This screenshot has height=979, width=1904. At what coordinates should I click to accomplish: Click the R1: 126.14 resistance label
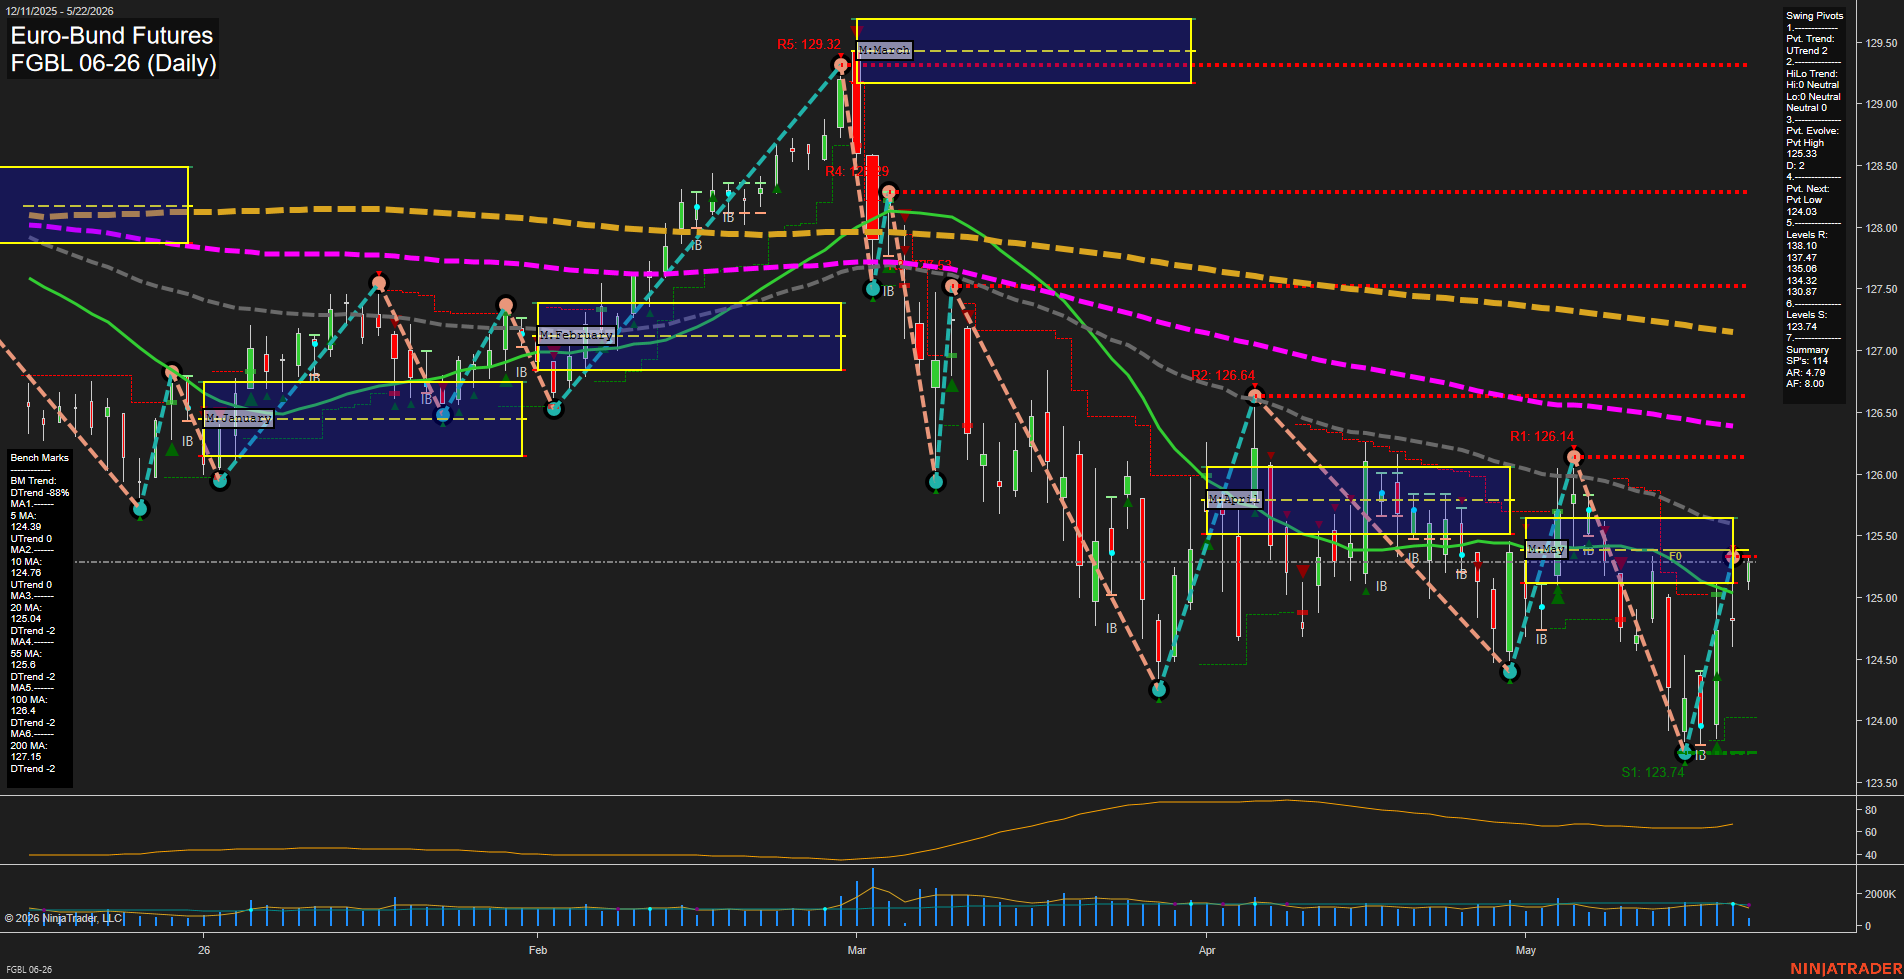click(1542, 436)
